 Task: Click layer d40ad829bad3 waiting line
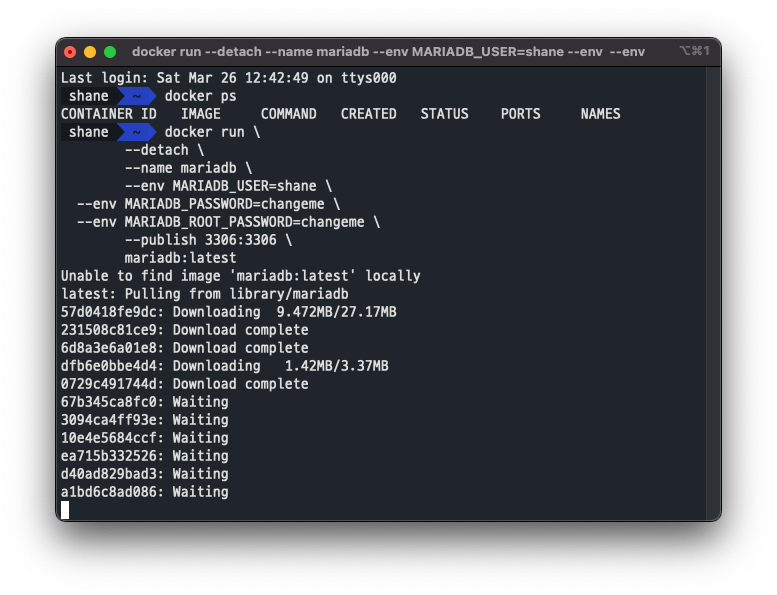point(145,474)
